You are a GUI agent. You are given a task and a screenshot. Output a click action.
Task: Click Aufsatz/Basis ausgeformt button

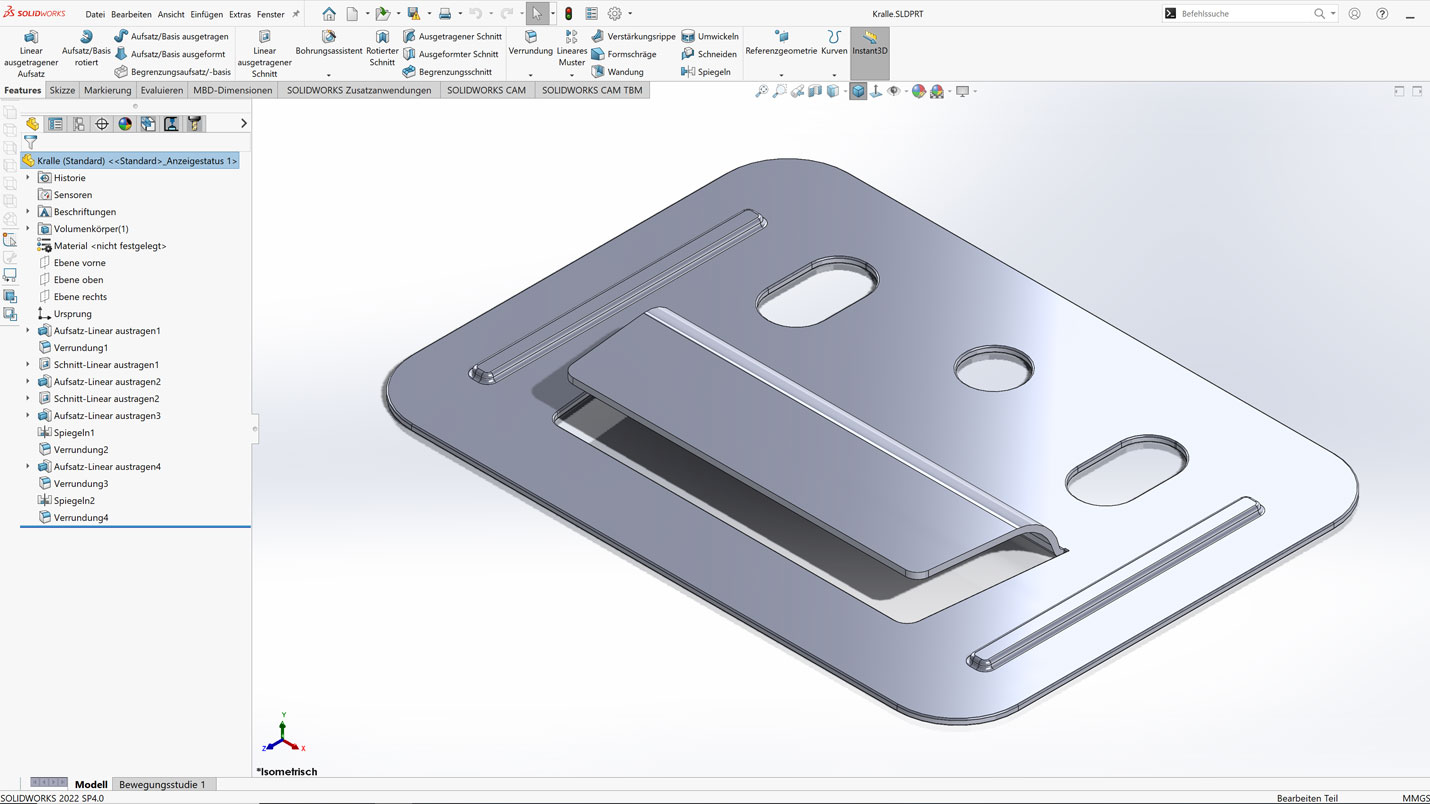click(170, 54)
